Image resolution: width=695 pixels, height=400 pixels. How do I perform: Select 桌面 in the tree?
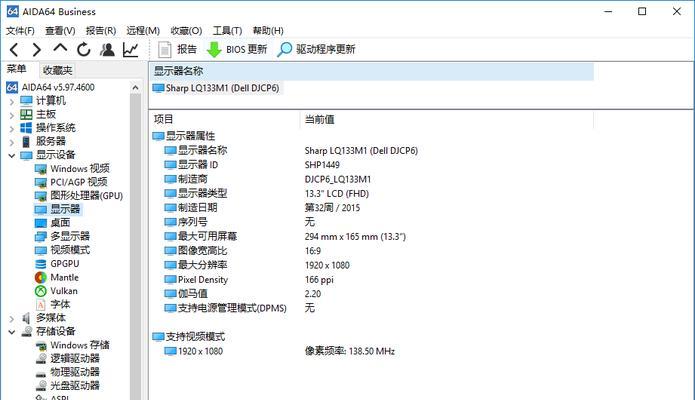[52, 223]
